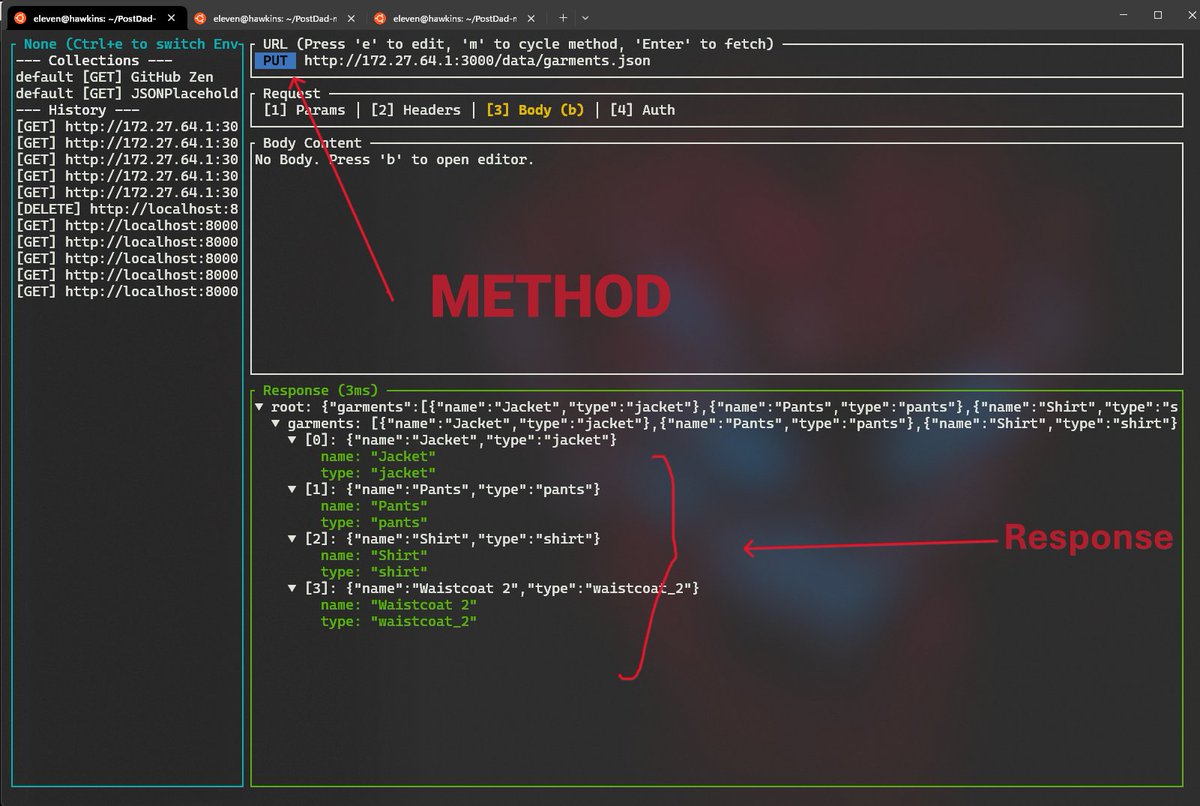Viewport: 1200px width, 806px height.
Task: Collapse the [3] Waistcoat 2 item node
Action: pyautogui.click(x=293, y=588)
